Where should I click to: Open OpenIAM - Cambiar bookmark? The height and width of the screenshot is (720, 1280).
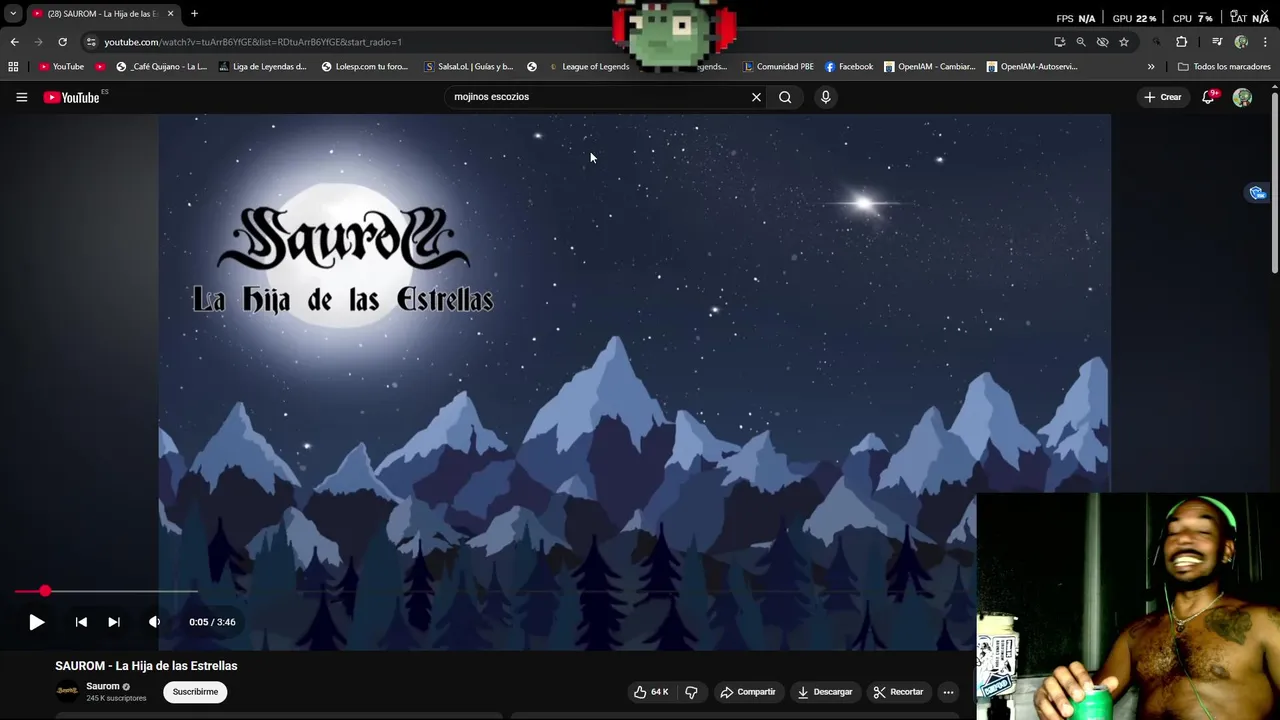tap(929, 67)
